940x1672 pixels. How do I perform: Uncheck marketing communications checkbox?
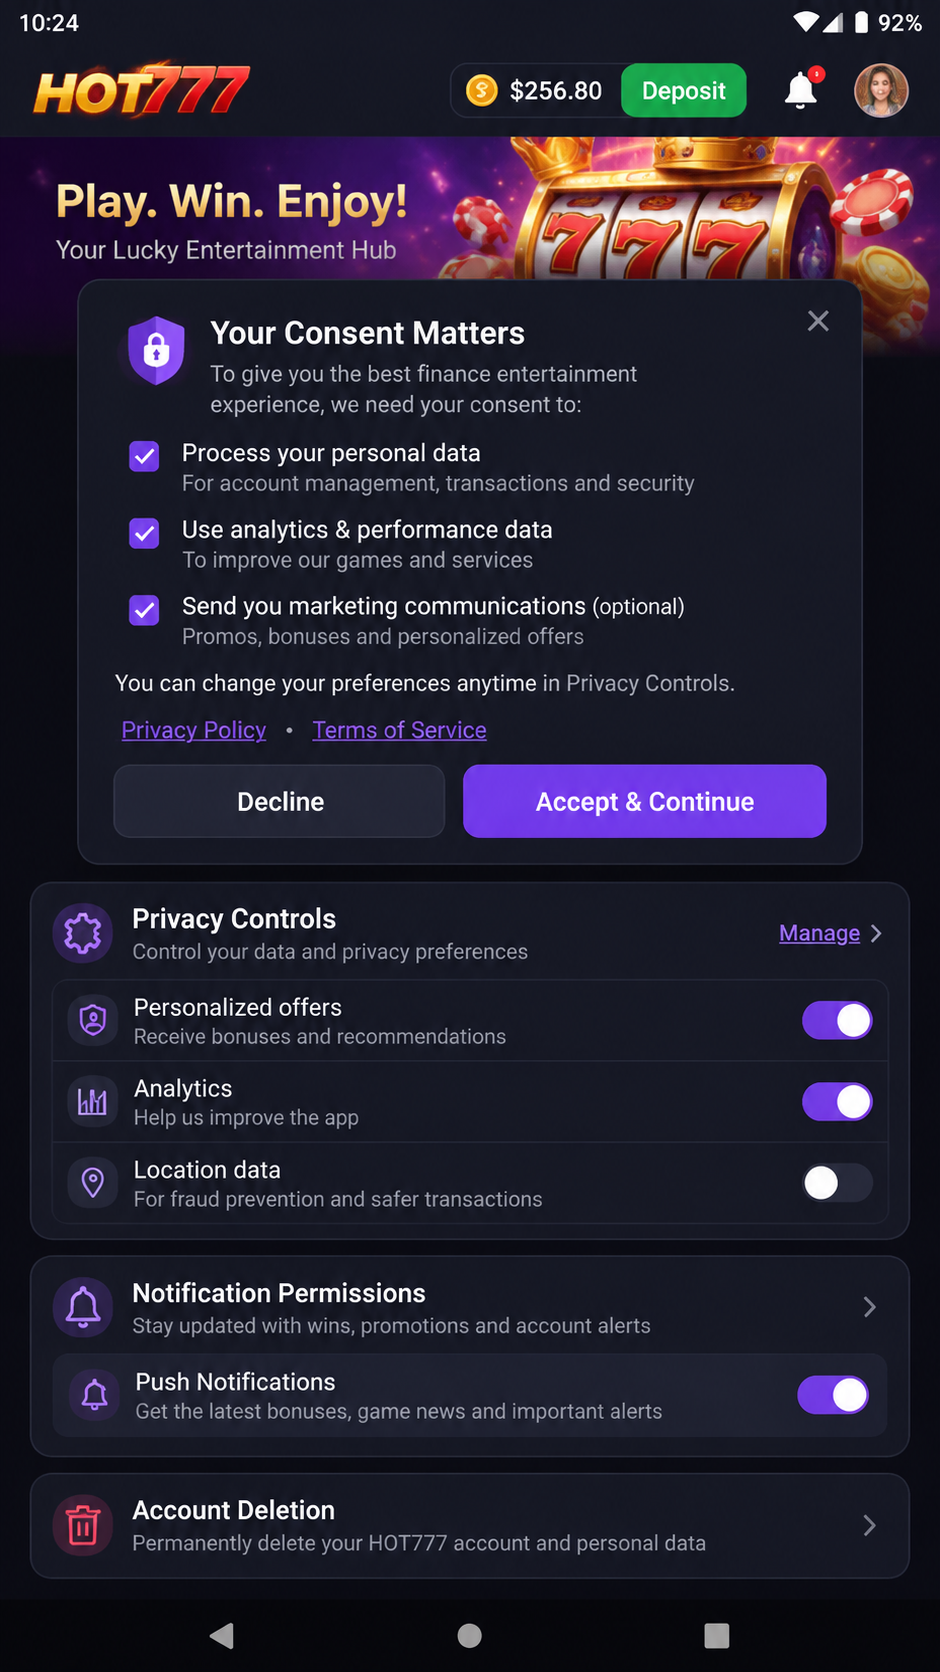point(145,610)
